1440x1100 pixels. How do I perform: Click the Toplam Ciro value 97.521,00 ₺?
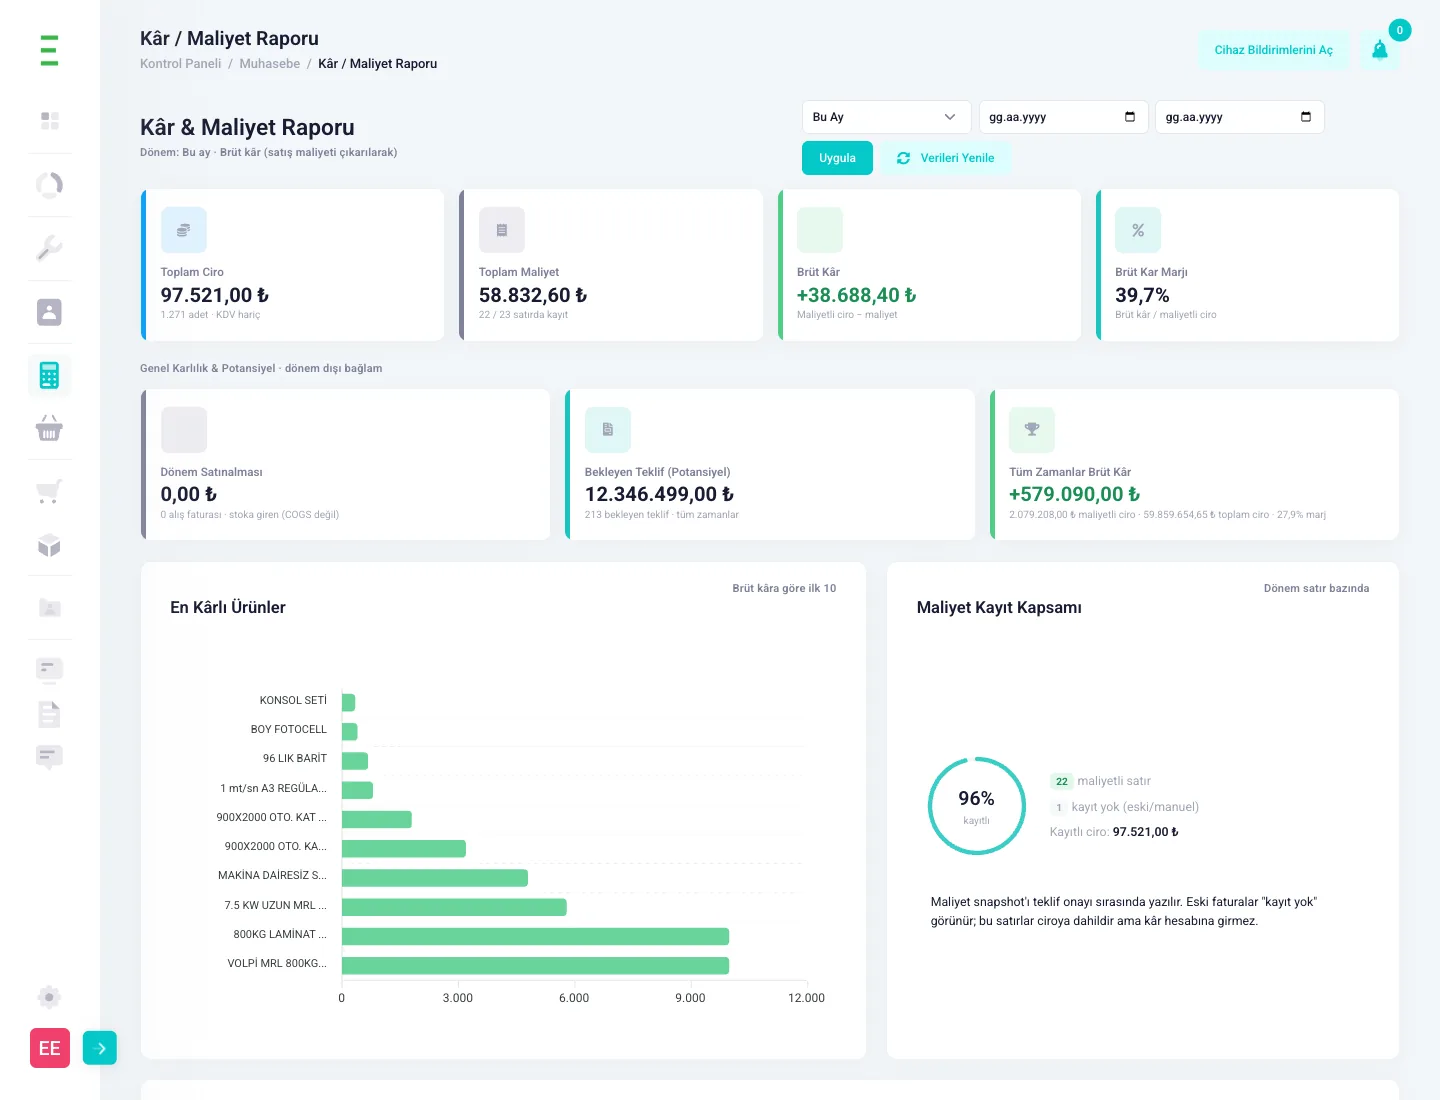pos(215,295)
